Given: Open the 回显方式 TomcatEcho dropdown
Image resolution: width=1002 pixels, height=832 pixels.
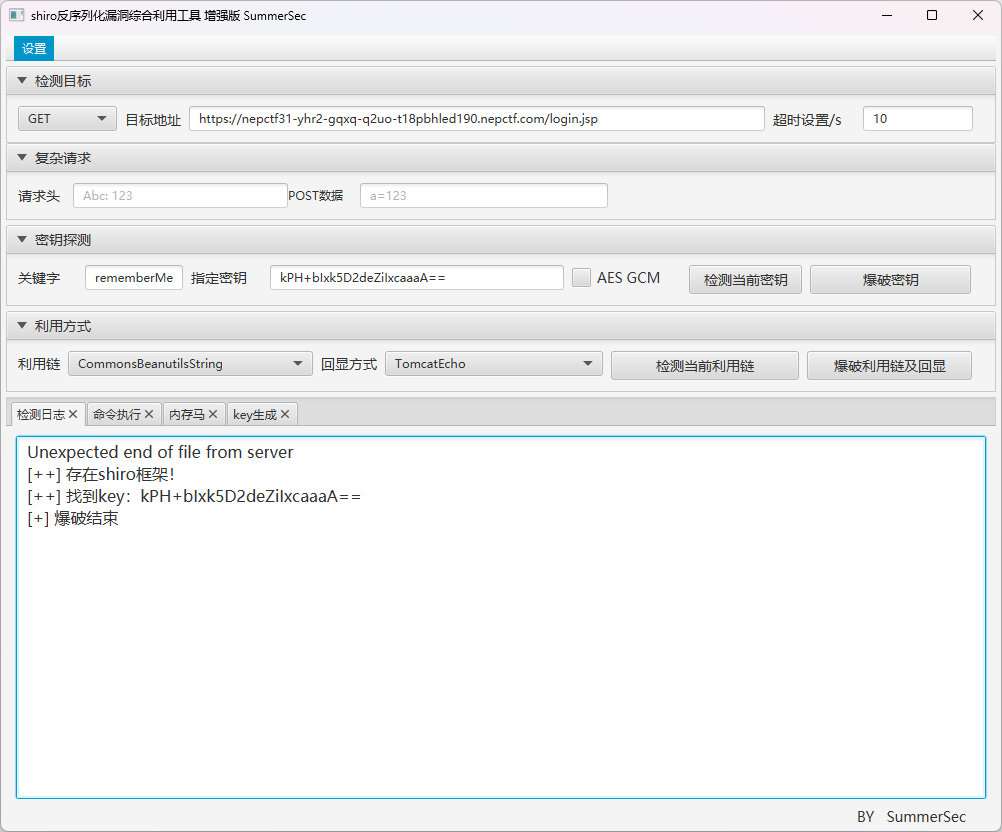Looking at the screenshot, I should 493,364.
